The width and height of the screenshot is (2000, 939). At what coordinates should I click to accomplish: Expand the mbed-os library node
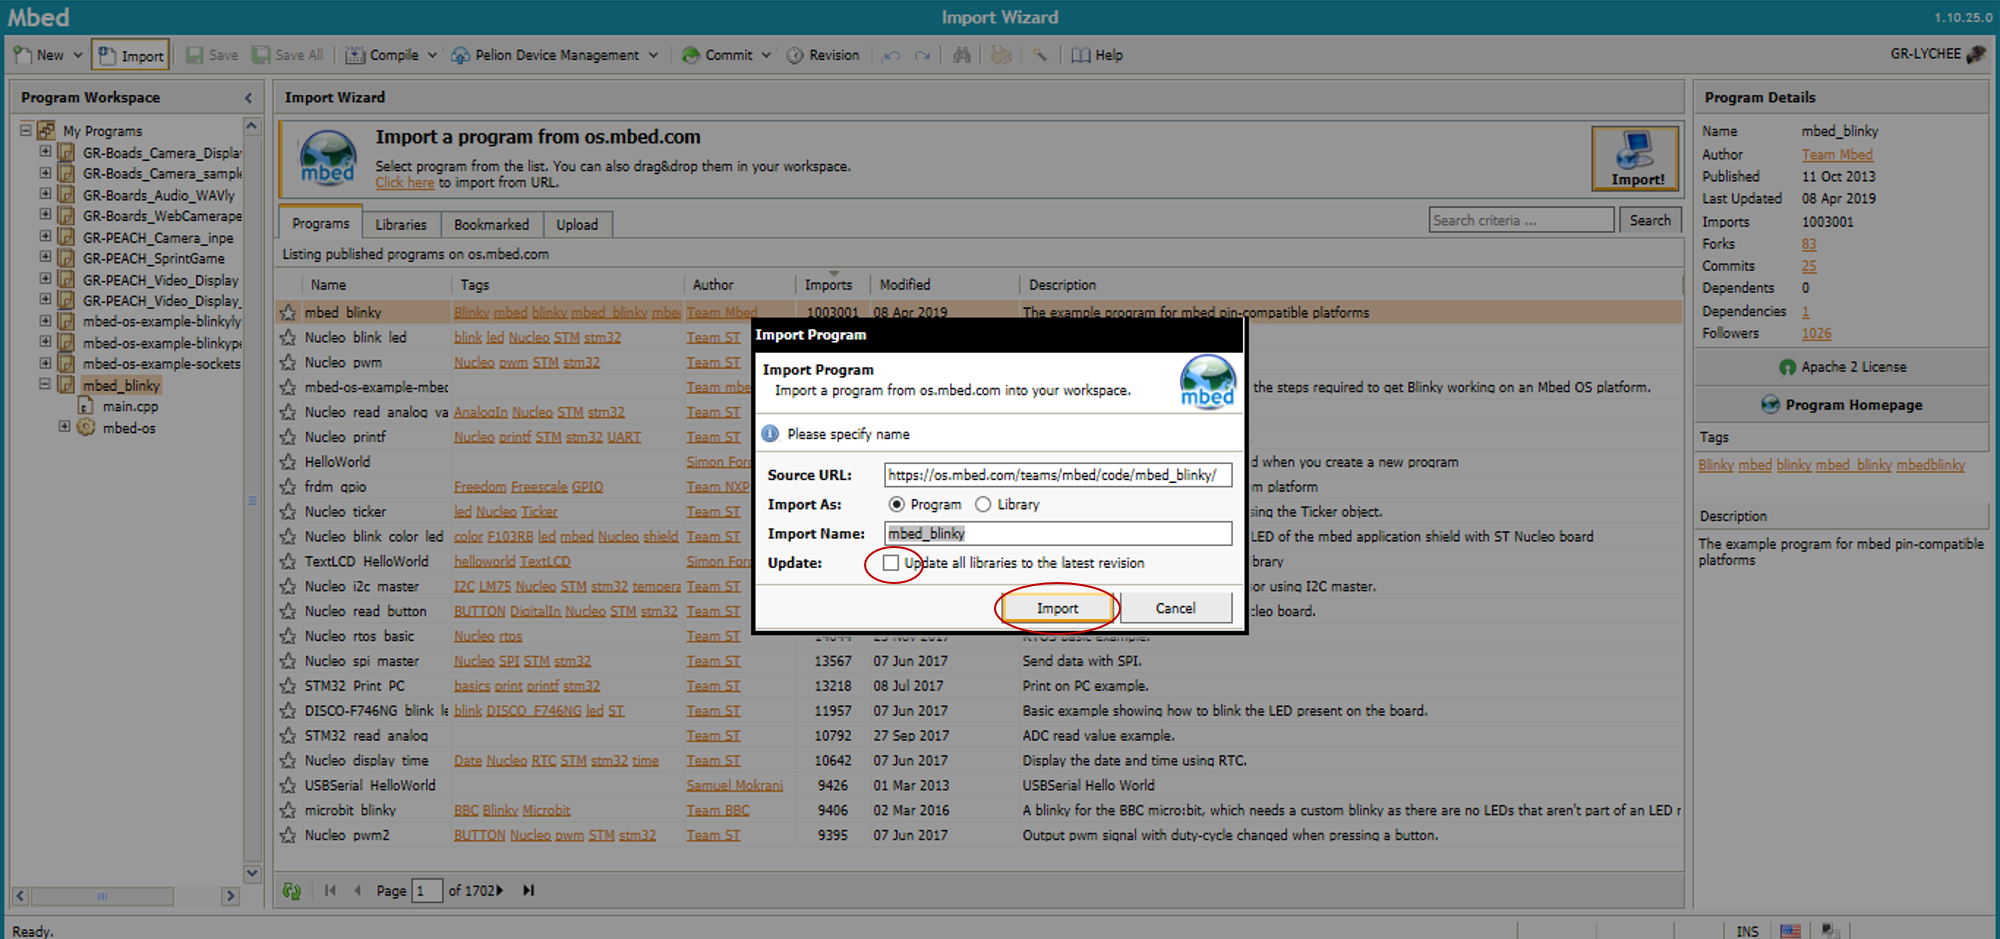[65, 427]
